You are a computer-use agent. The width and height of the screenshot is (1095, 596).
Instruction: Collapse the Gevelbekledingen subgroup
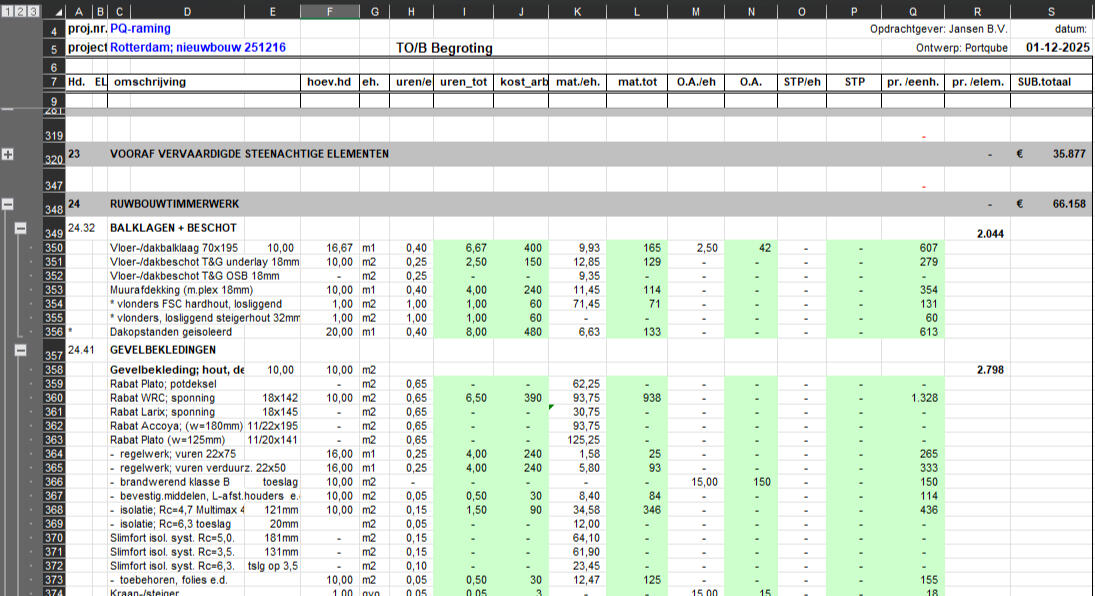click(20, 350)
